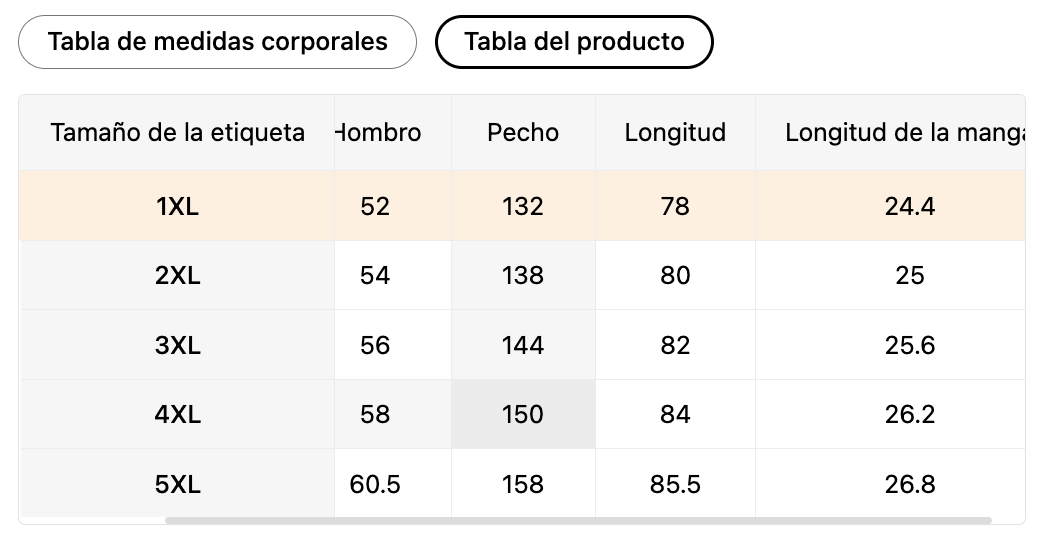
Task: Click the 132 chest value for 1XL
Action: click(523, 206)
